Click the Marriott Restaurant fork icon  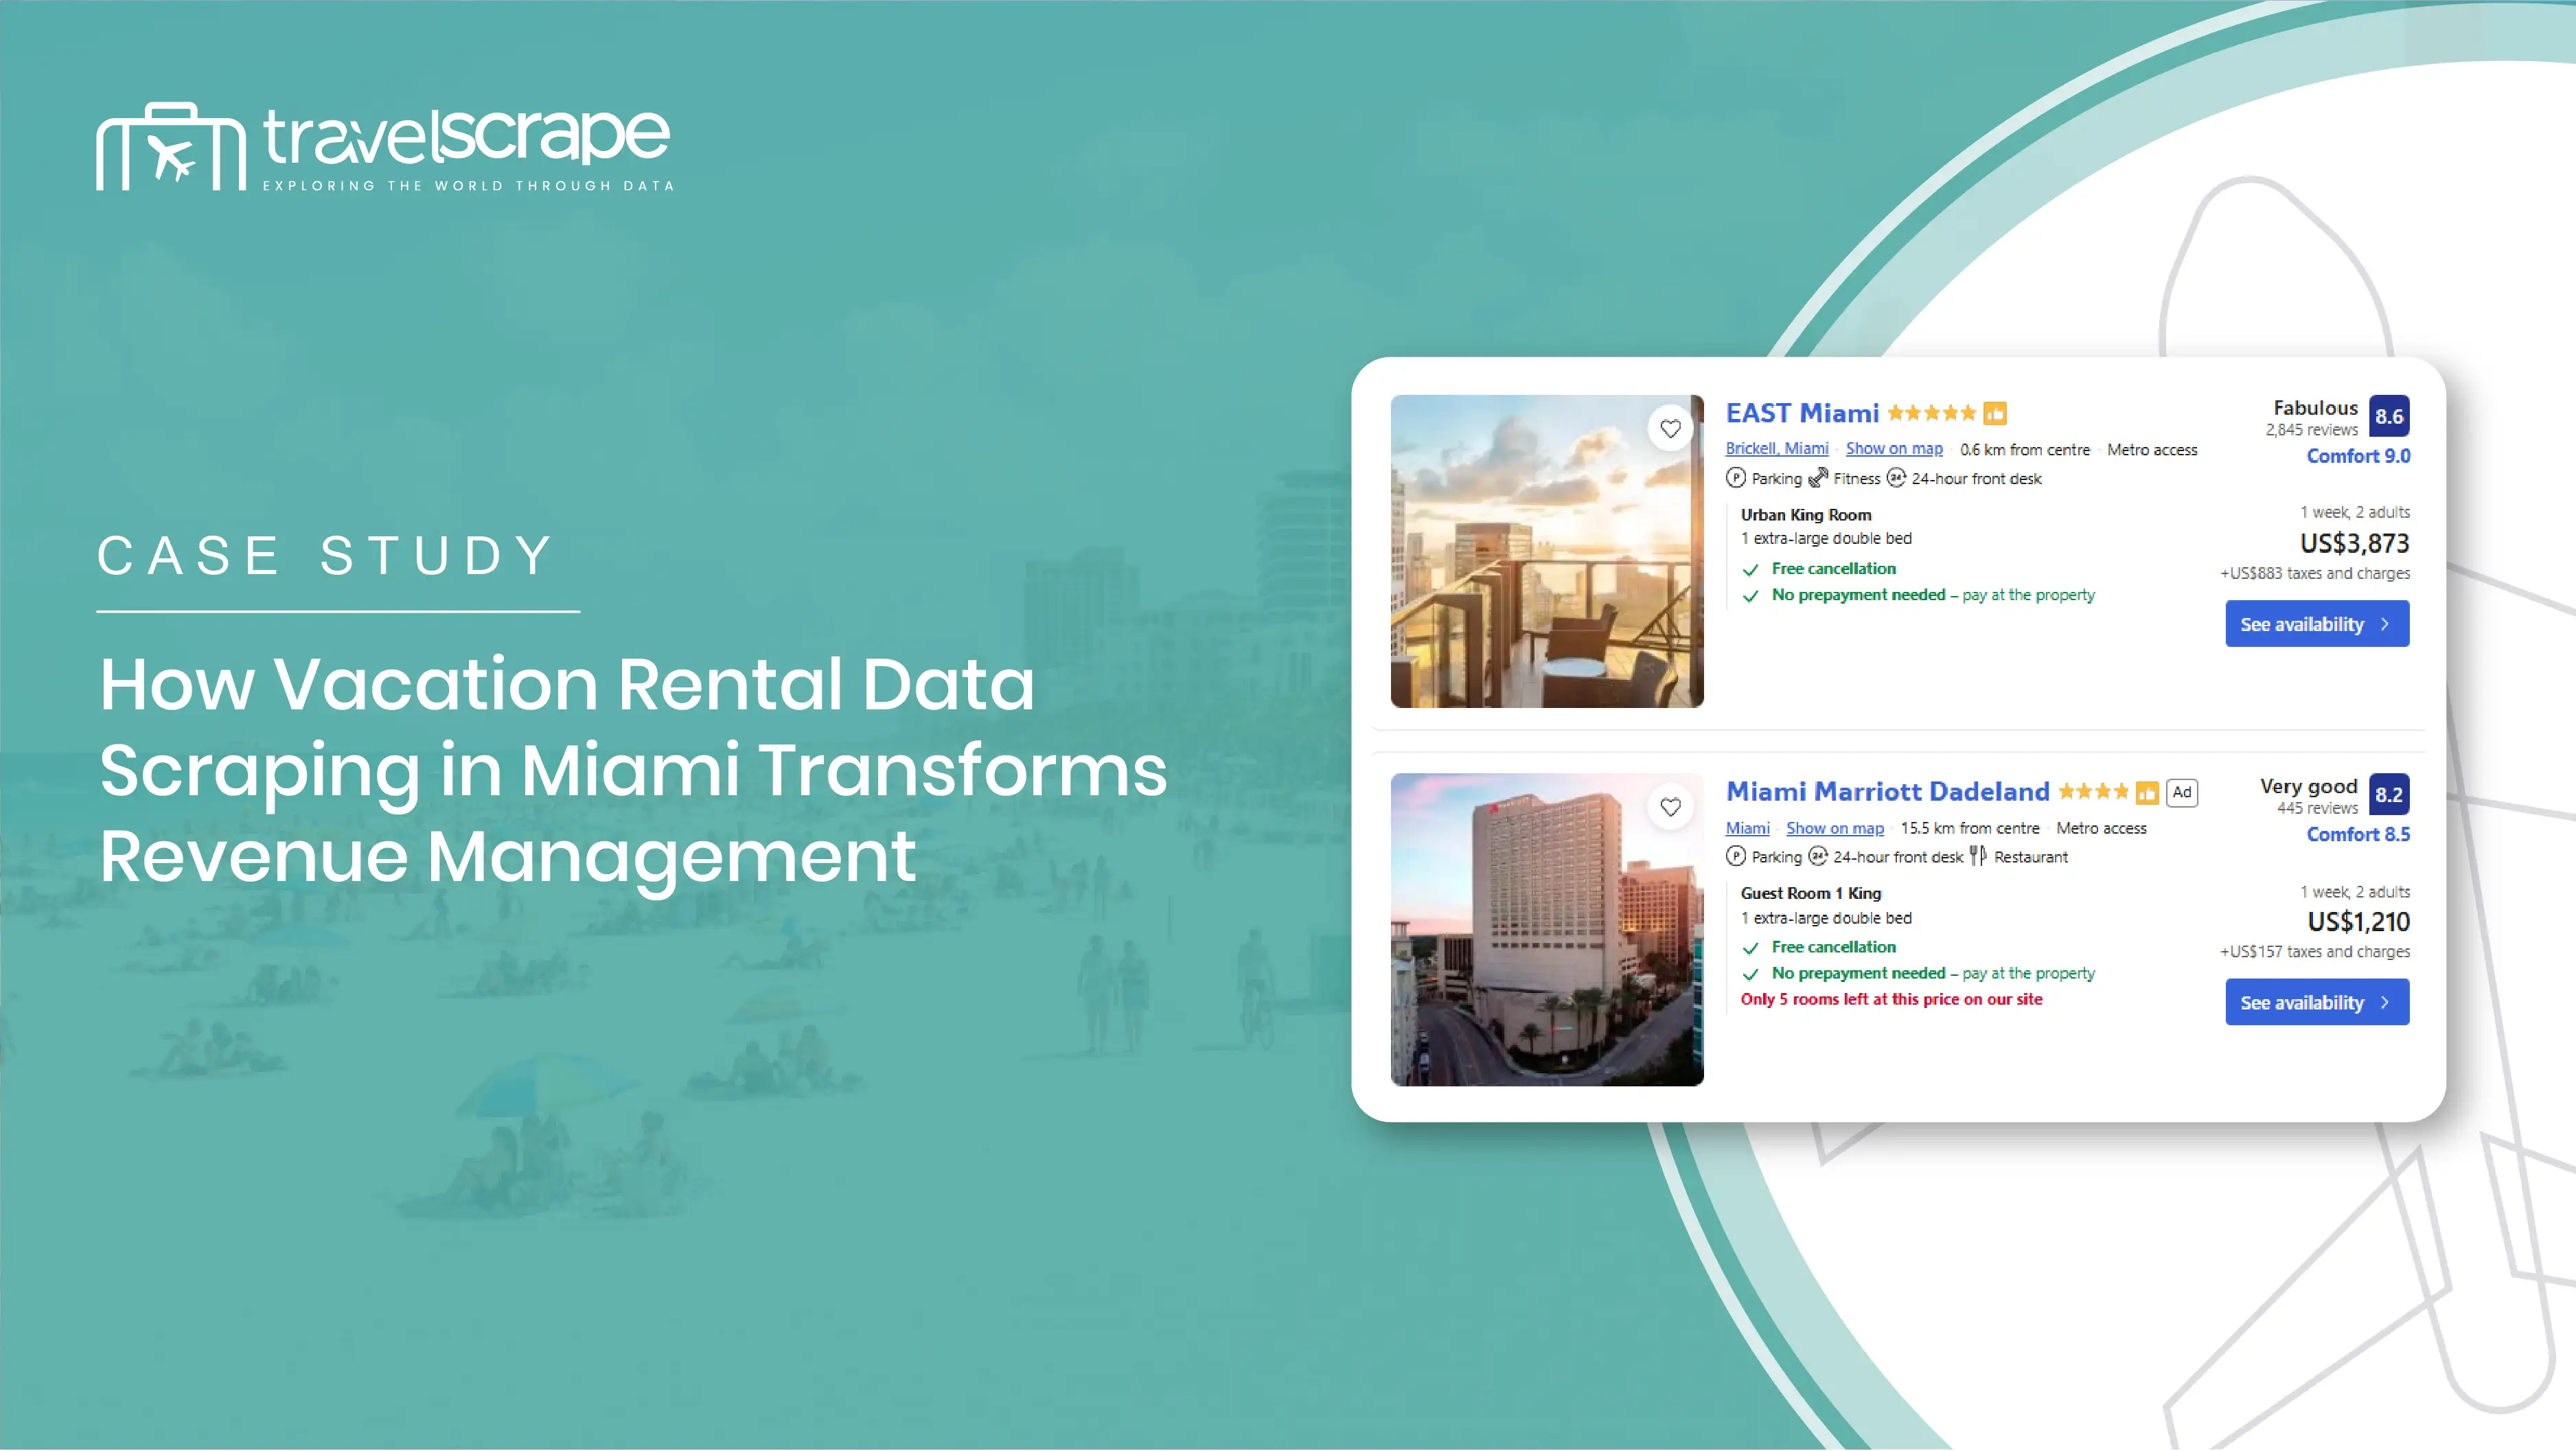pyautogui.click(x=1977, y=856)
